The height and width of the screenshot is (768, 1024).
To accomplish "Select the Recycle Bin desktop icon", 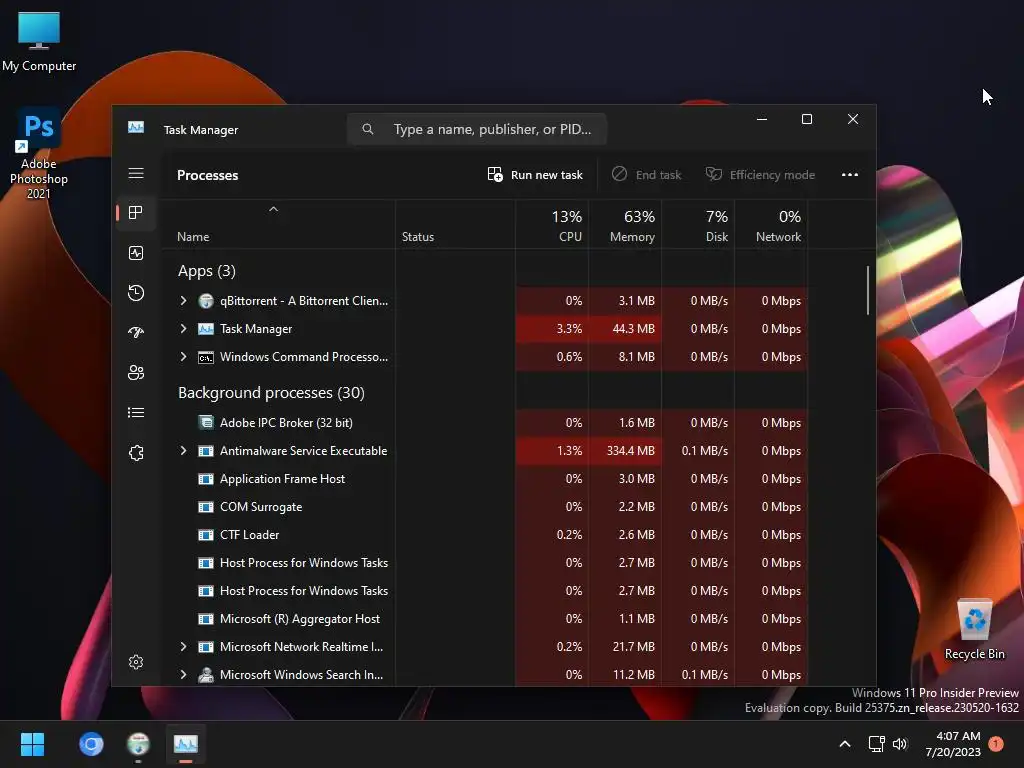I will tap(974, 630).
